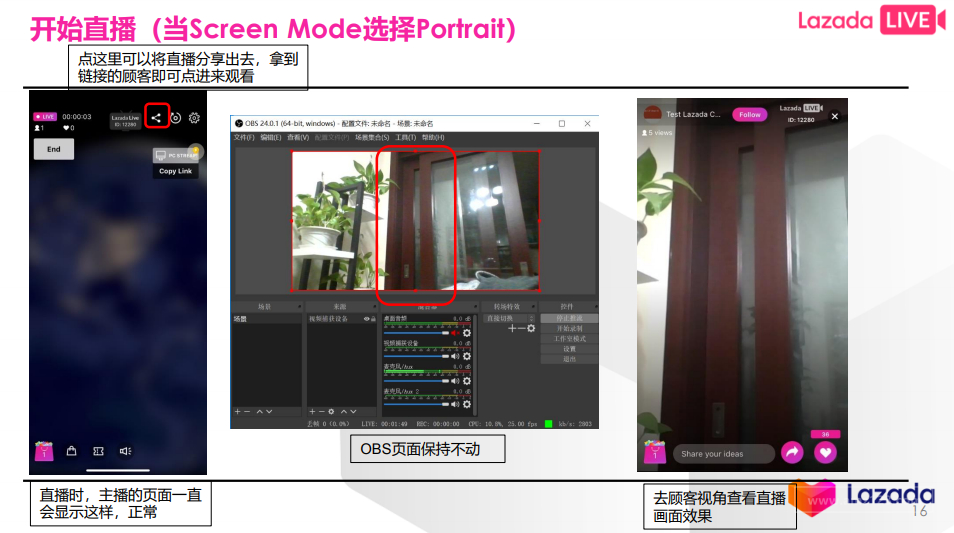Viewport: 954px width, 533px height.
Task: Open 场景集合(S) menu in OBS
Action: pyautogui.click(x=372, y=138)
